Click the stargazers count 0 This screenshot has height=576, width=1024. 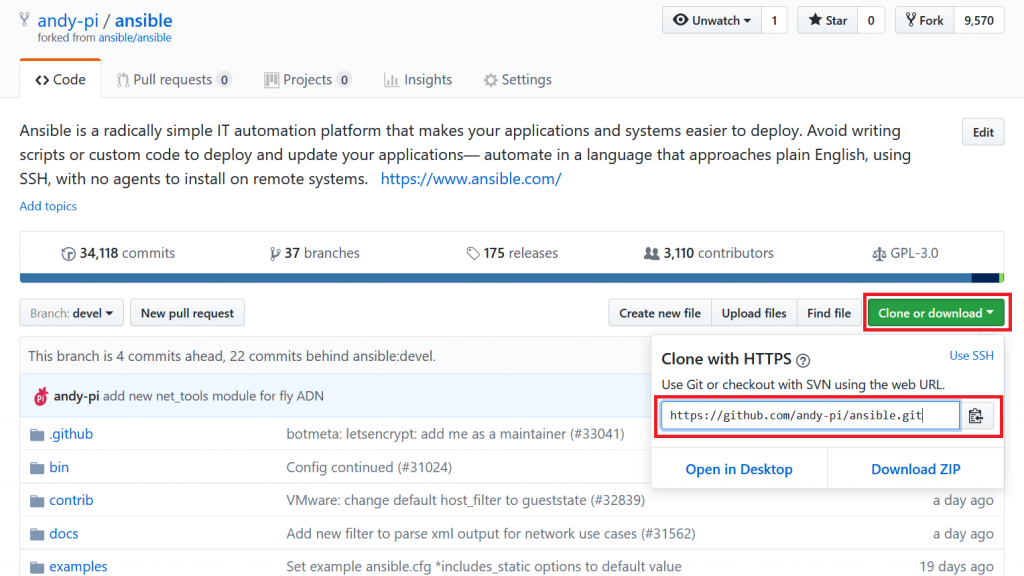[x=871, y=20]
